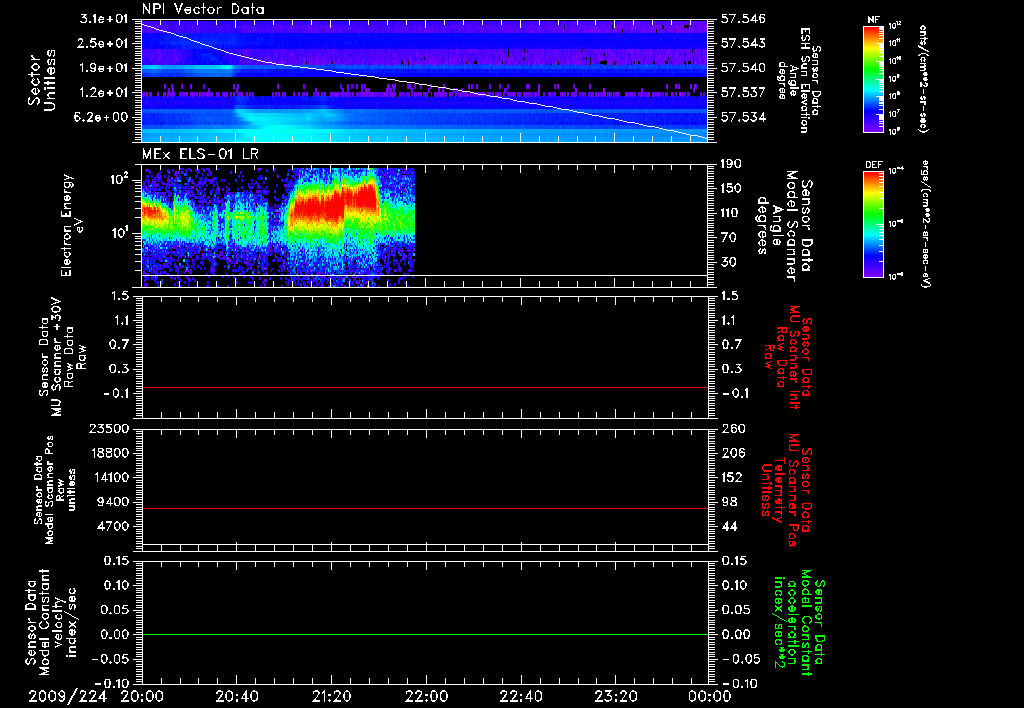Click the red line in scanner position panel
The width and height of the screenshot is (1024, 708).
[x=424, y=508]
